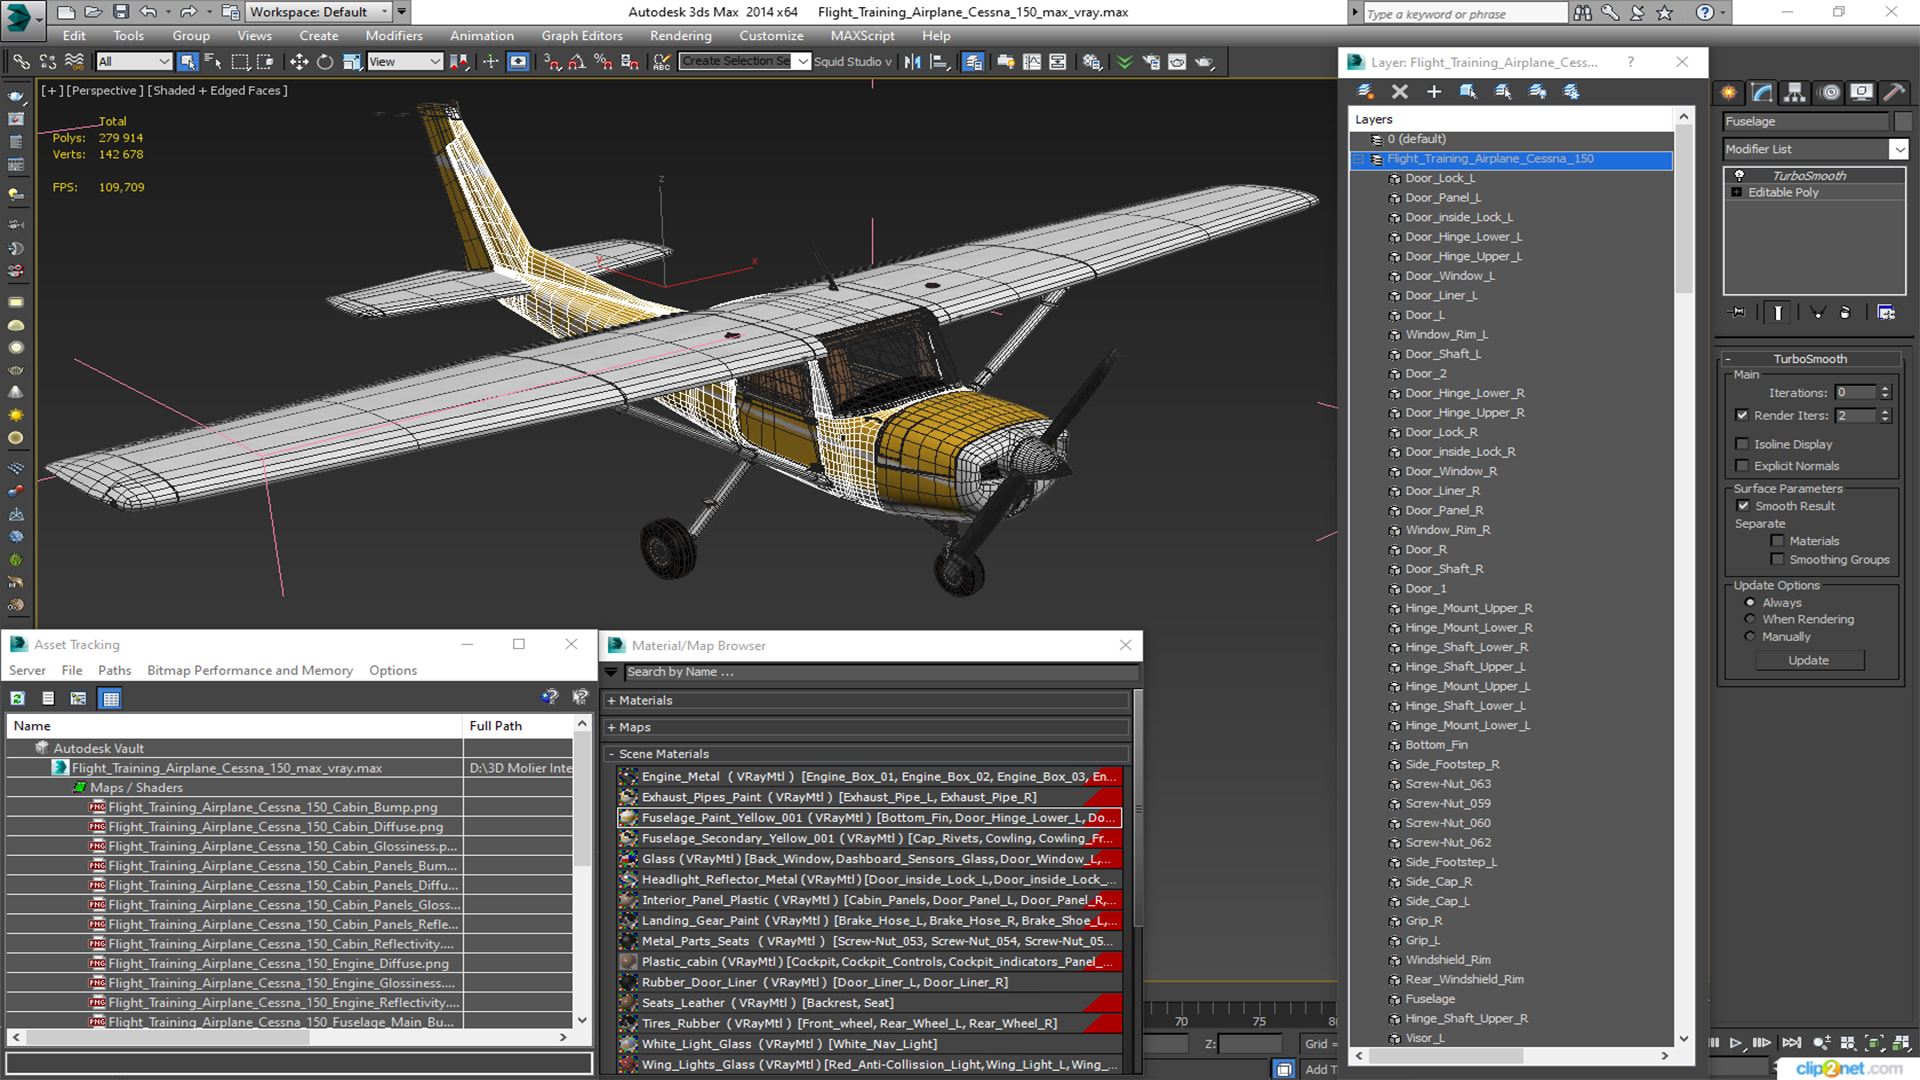
Task: Switch Asset Tracking to table view icon
Action: click(111, 698)
